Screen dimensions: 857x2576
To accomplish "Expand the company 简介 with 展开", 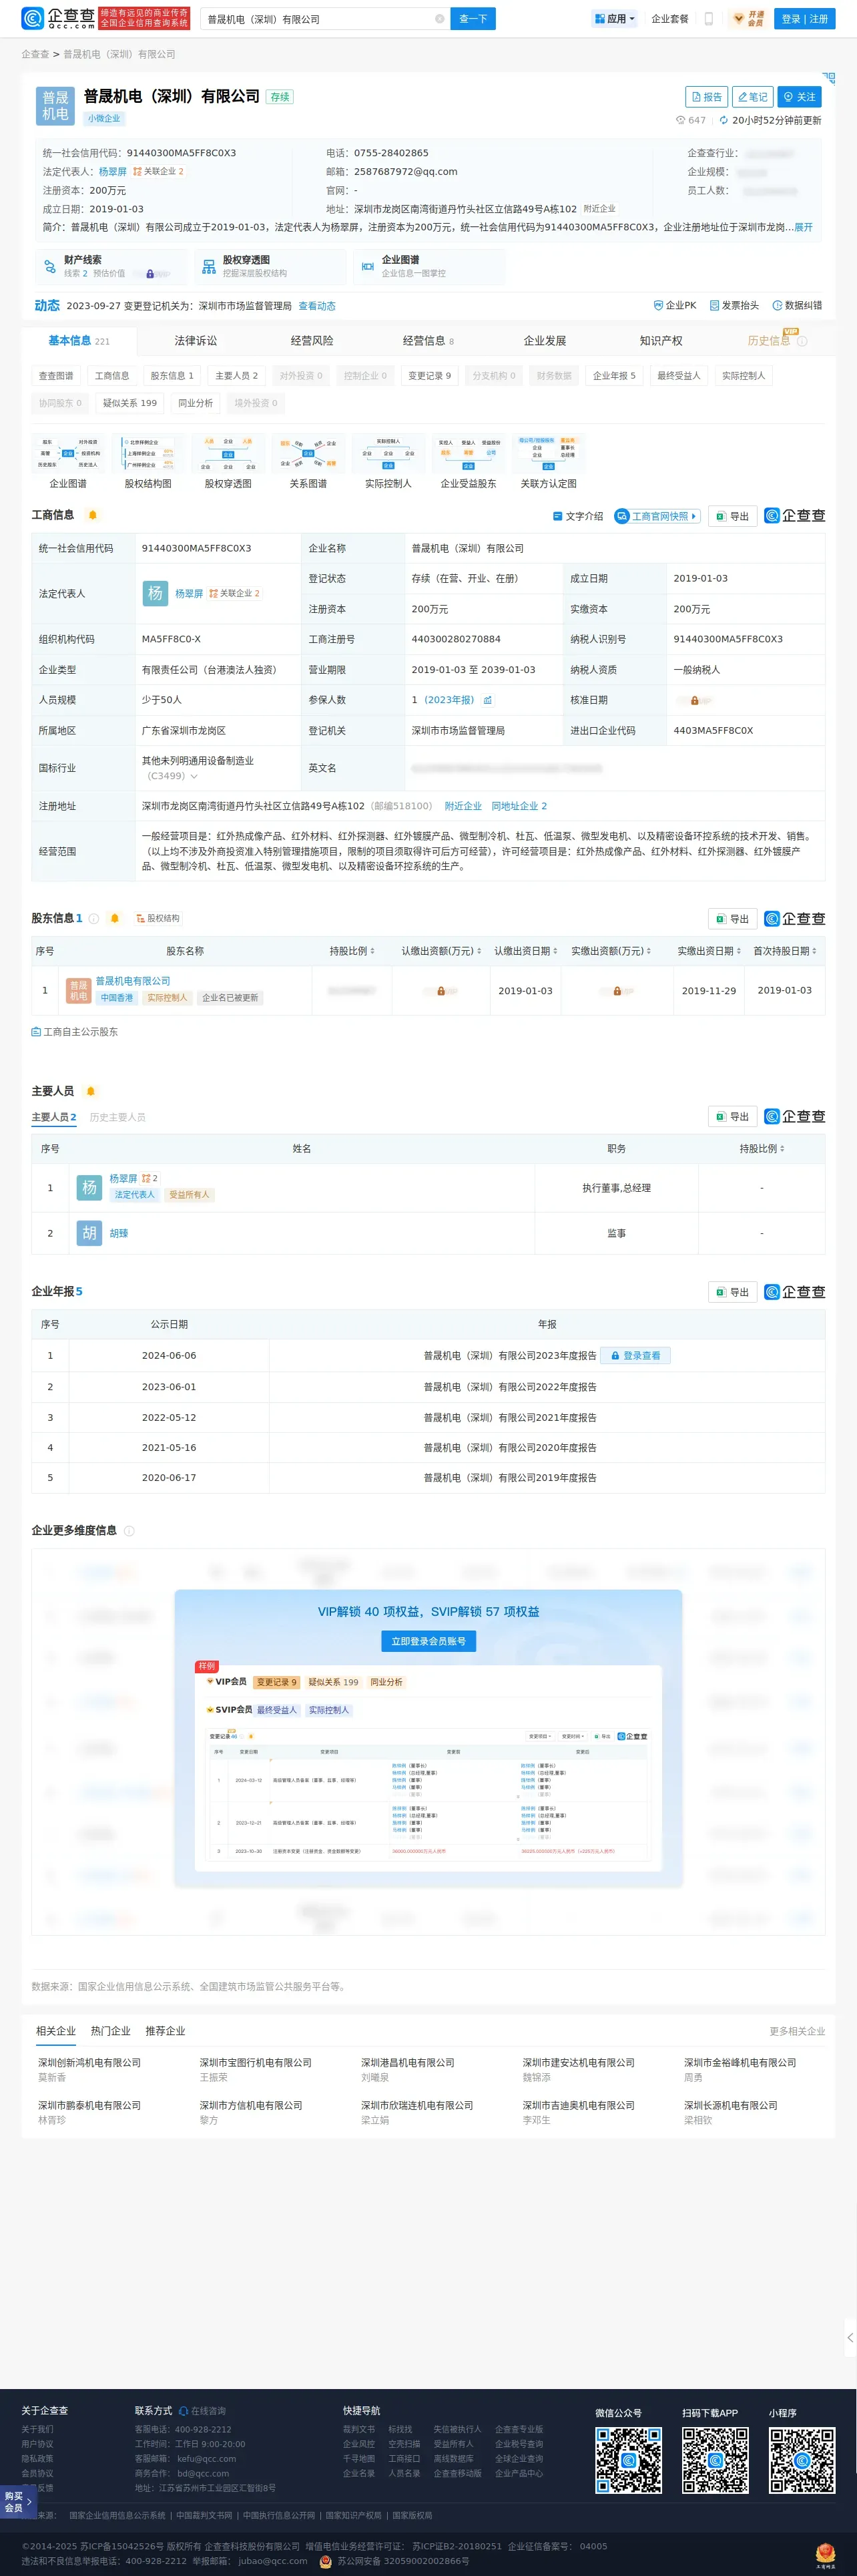I will pos(804,227).
